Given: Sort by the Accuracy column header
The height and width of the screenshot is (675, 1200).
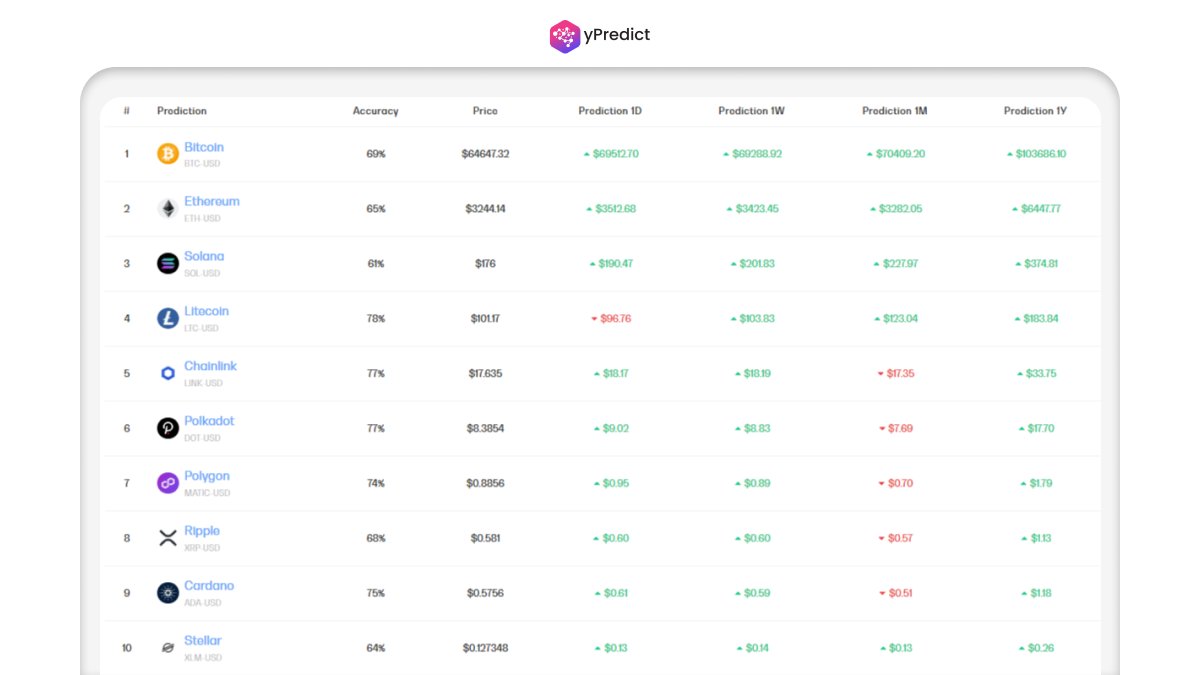Looking at the screenshot, I should (375, 111).
